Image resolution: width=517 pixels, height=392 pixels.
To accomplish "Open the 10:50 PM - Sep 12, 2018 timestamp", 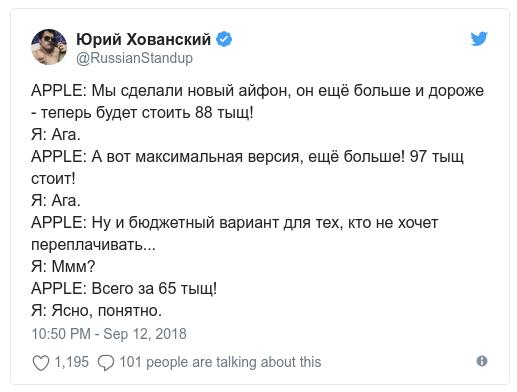I will point(109,334).
